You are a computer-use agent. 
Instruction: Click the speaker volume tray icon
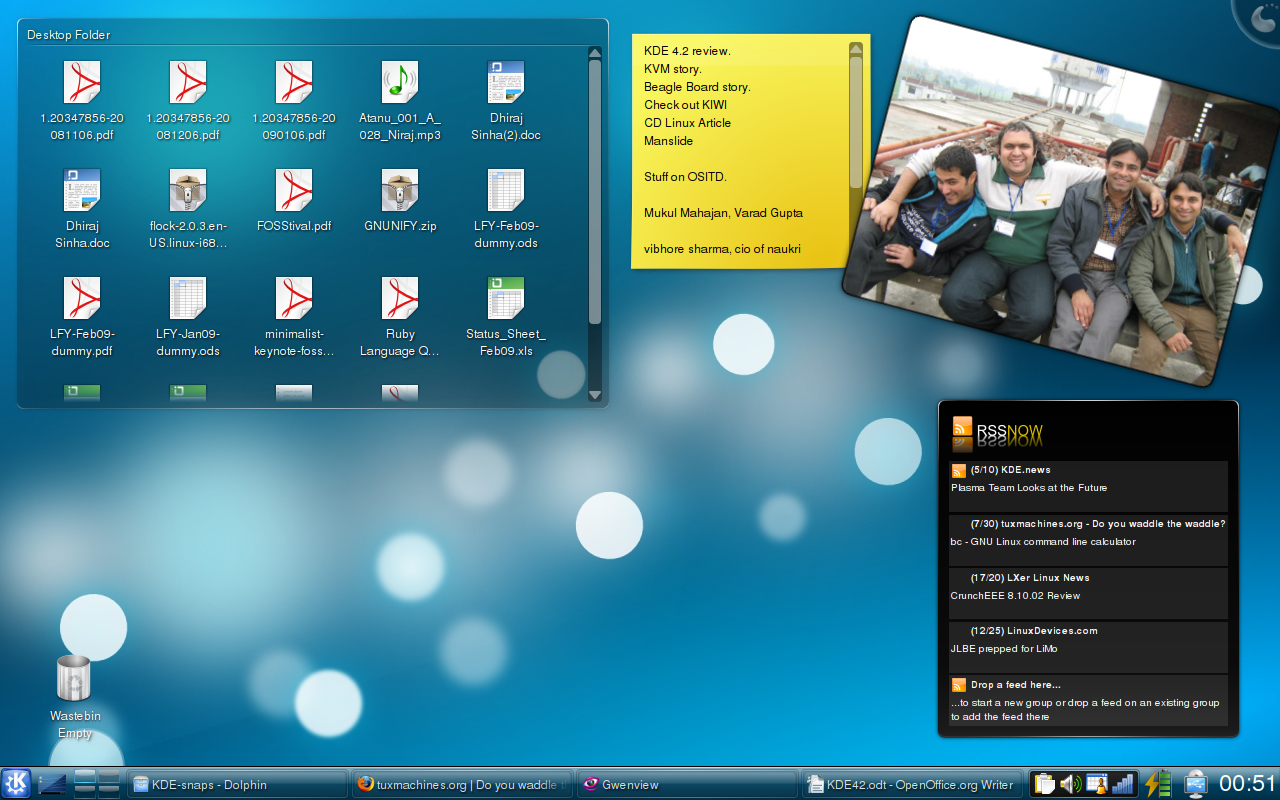(1070, 784)
